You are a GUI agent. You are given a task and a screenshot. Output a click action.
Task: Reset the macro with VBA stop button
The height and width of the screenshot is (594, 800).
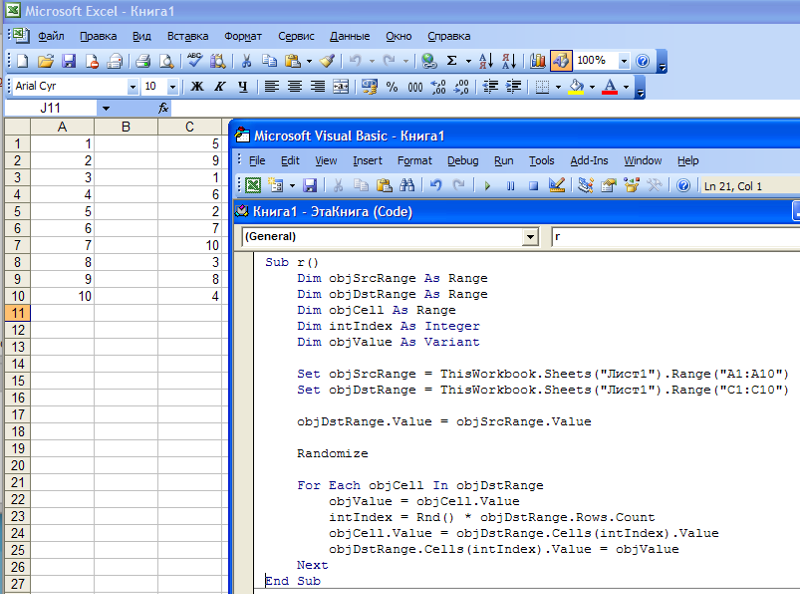[x=533, y=186]
